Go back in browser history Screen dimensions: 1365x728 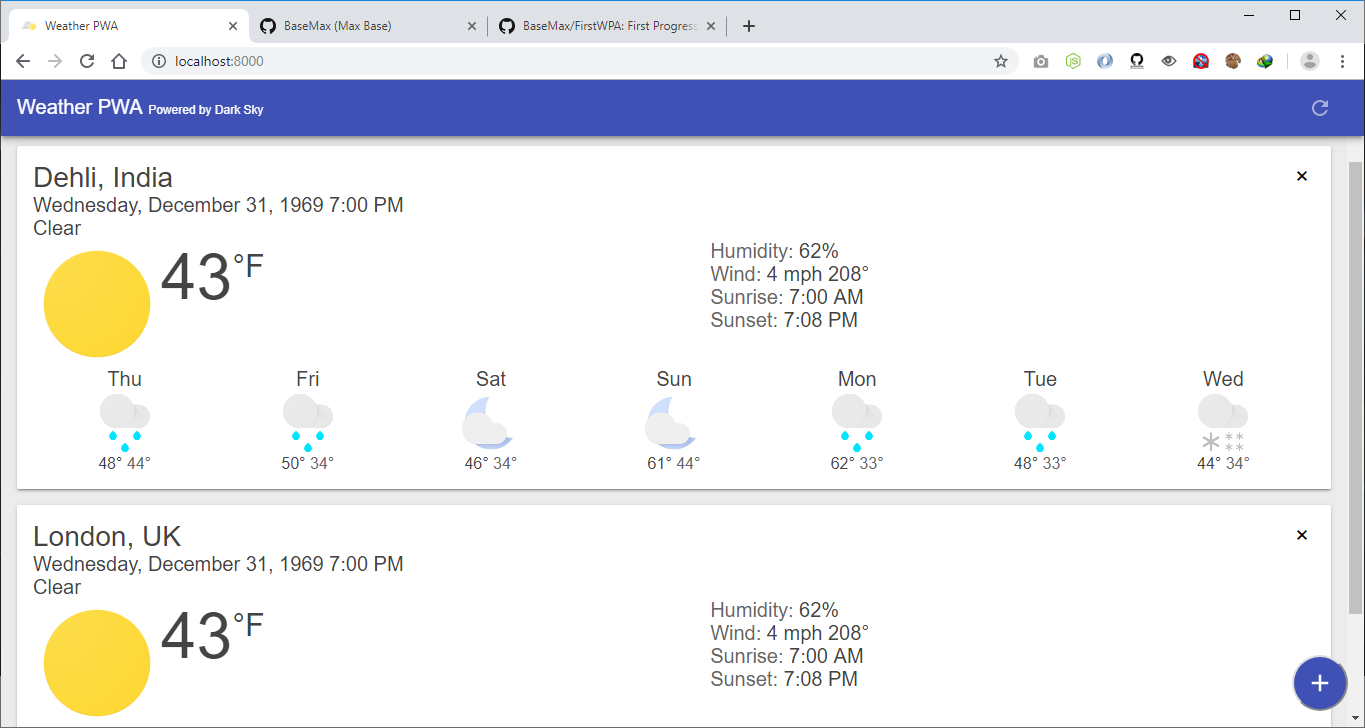pos(23,61)
